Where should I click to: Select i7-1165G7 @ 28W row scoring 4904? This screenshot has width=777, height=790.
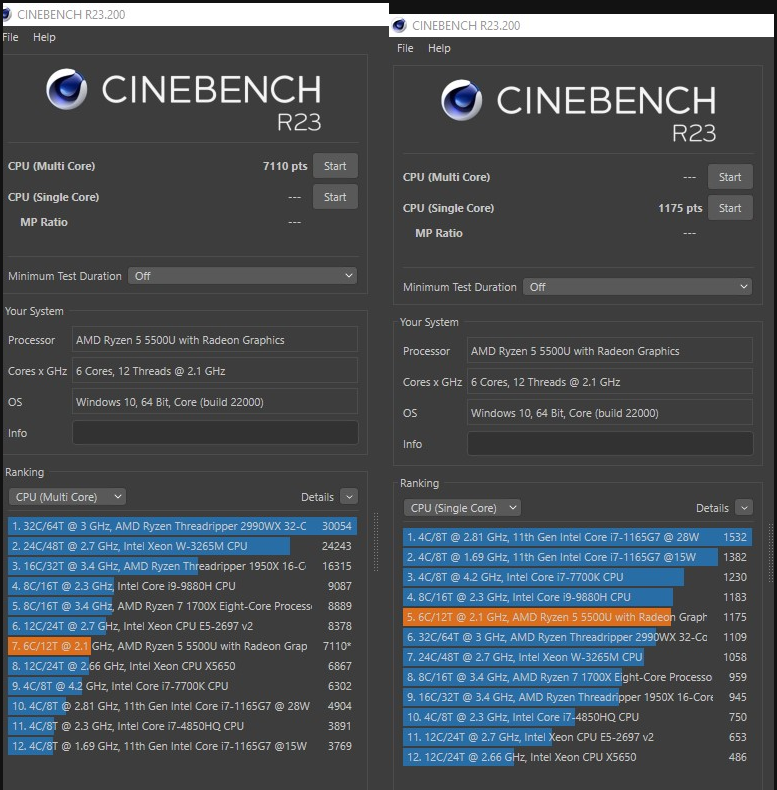182,706
